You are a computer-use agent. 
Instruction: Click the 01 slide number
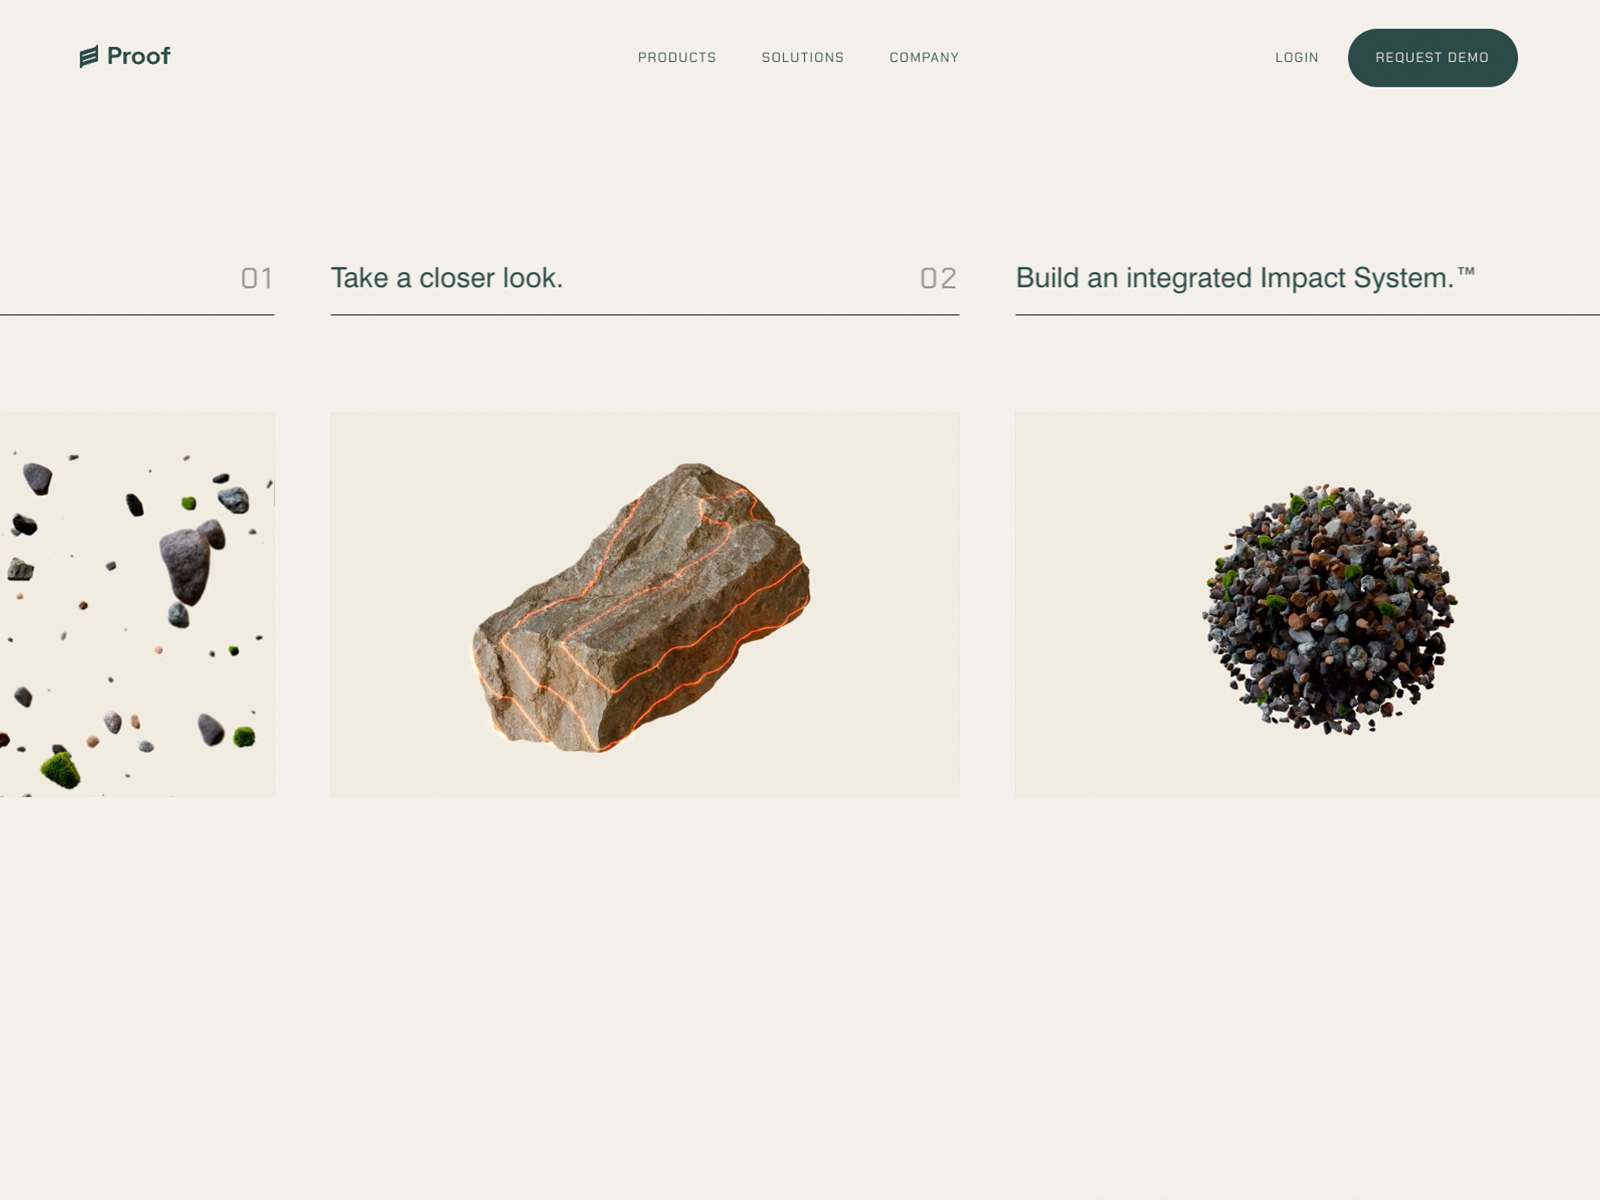coord(256,278)
